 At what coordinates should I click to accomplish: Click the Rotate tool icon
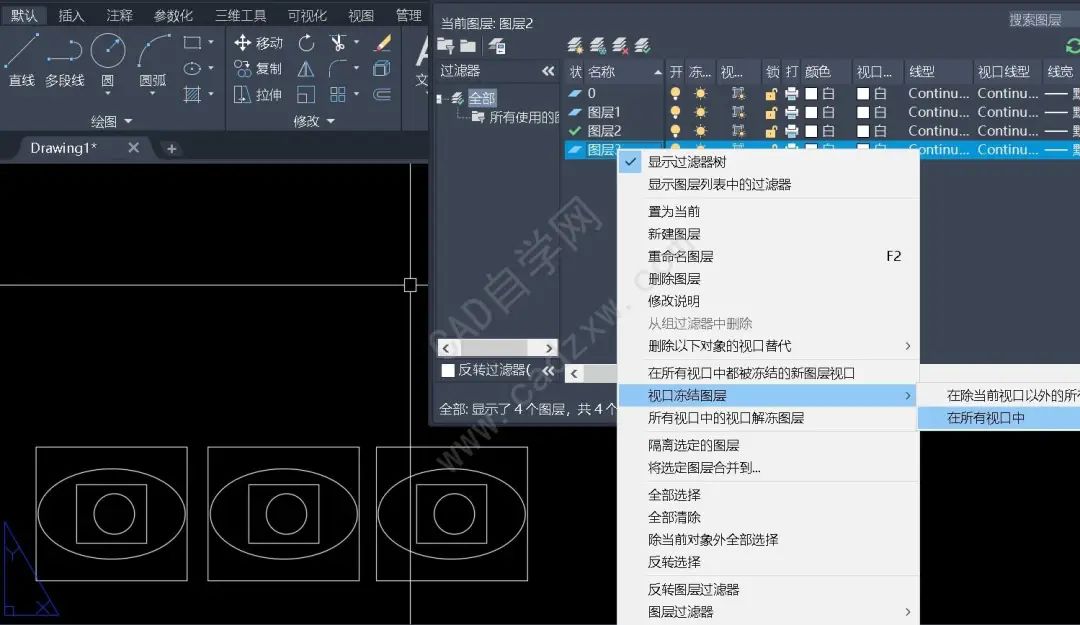click(x=306, y=43)
